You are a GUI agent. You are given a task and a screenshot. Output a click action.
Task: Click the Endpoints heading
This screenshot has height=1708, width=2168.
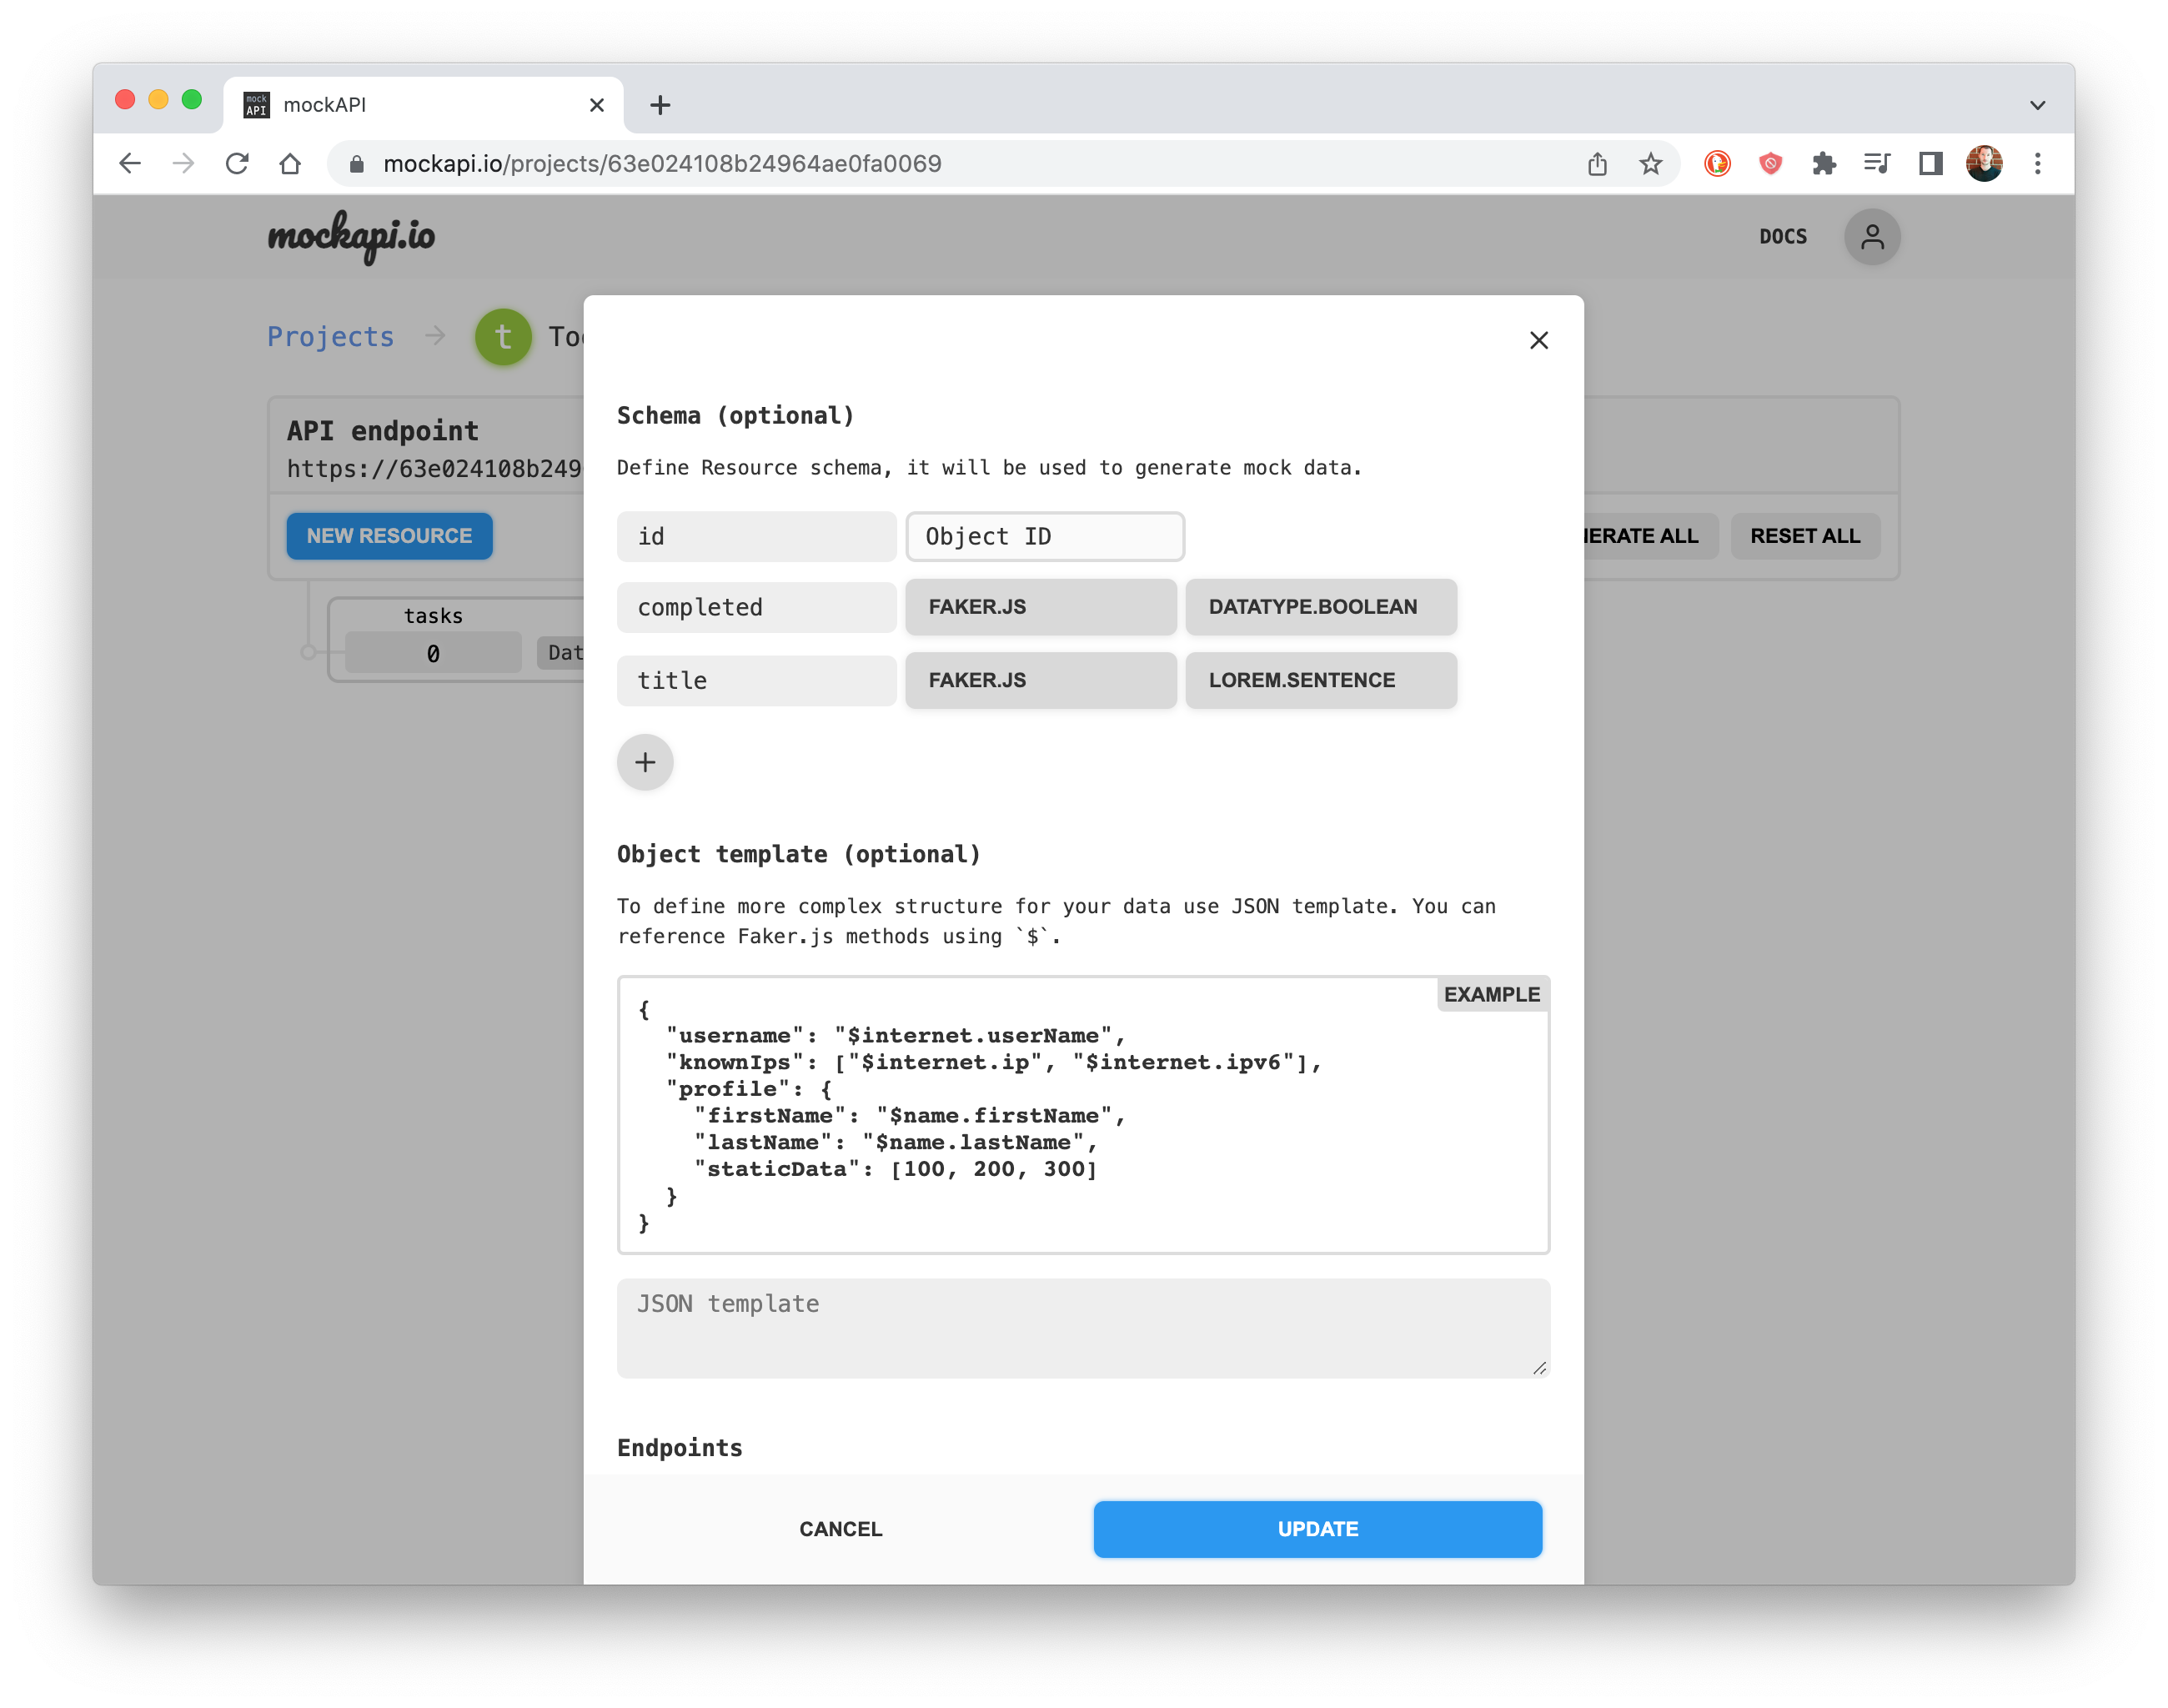[x=680, y=1448]
